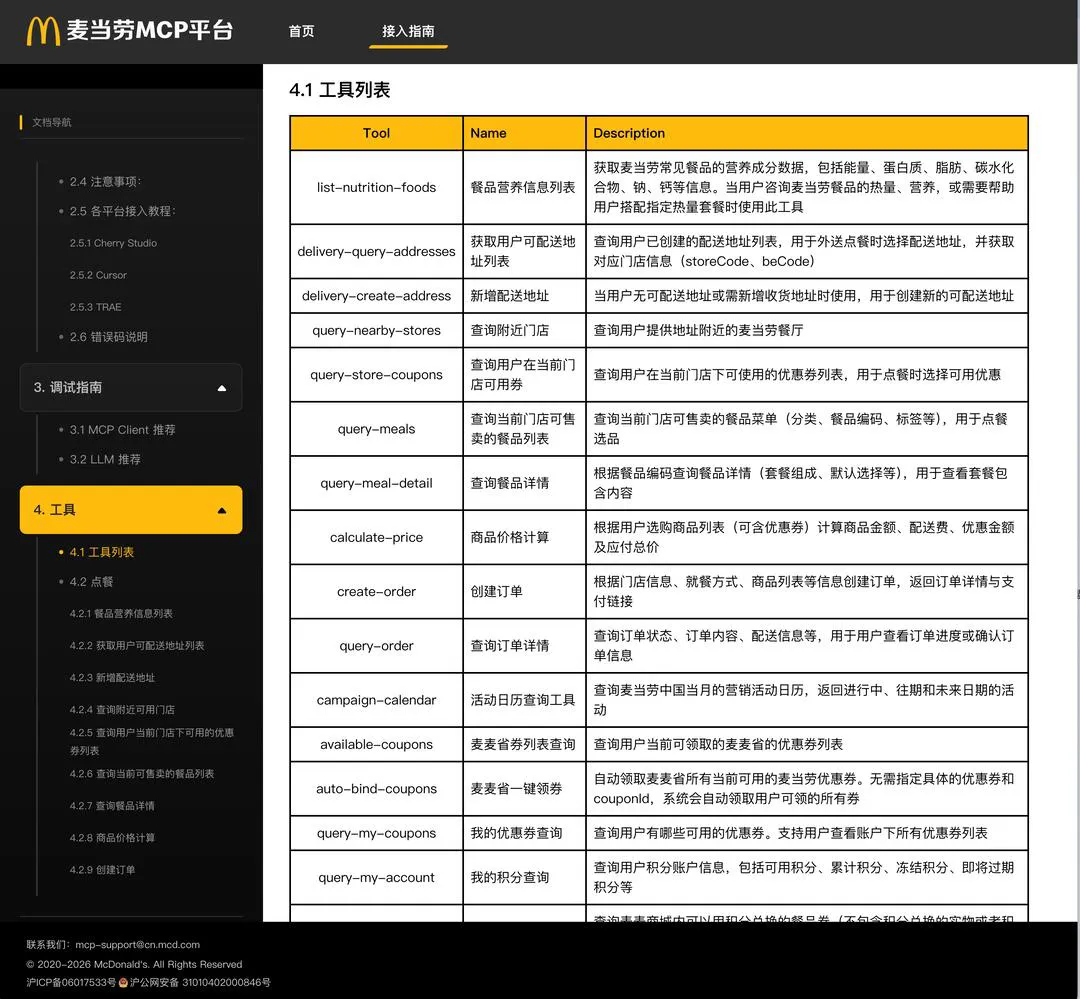Open 3.2 LLM 推荐

coord(105,460)
